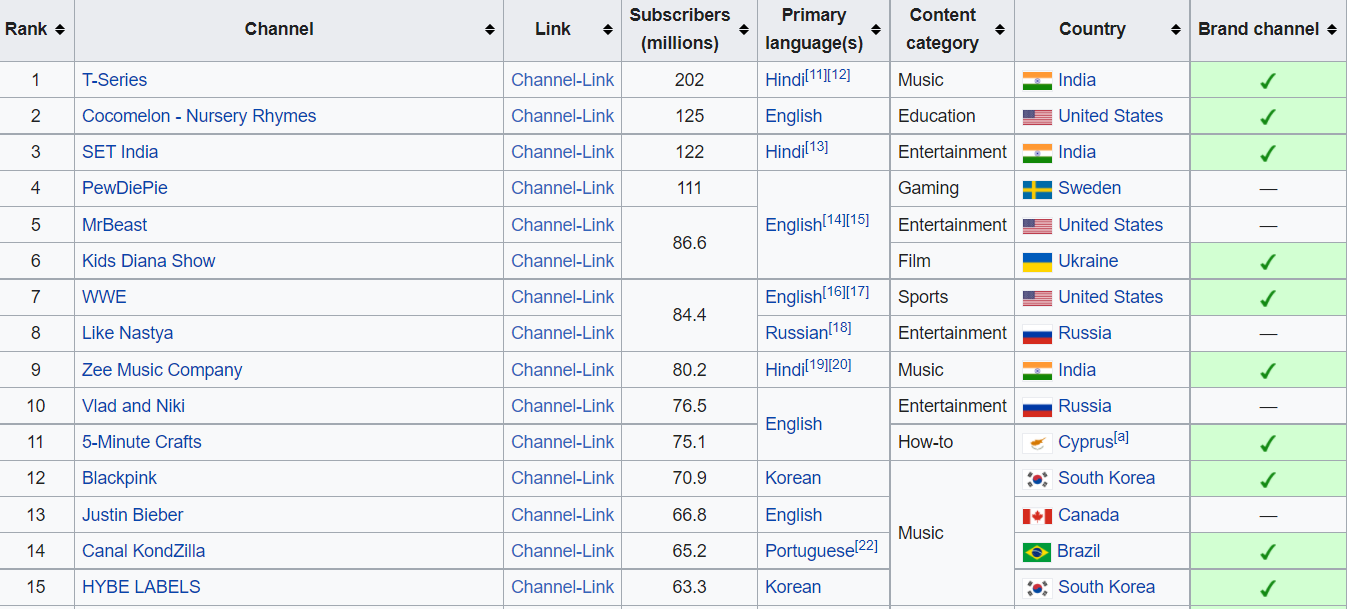The width and height of the screenshot is (1347, 609).
Task: Open Channel-Link for Blackpink
Action: click(x=563, y=478)
